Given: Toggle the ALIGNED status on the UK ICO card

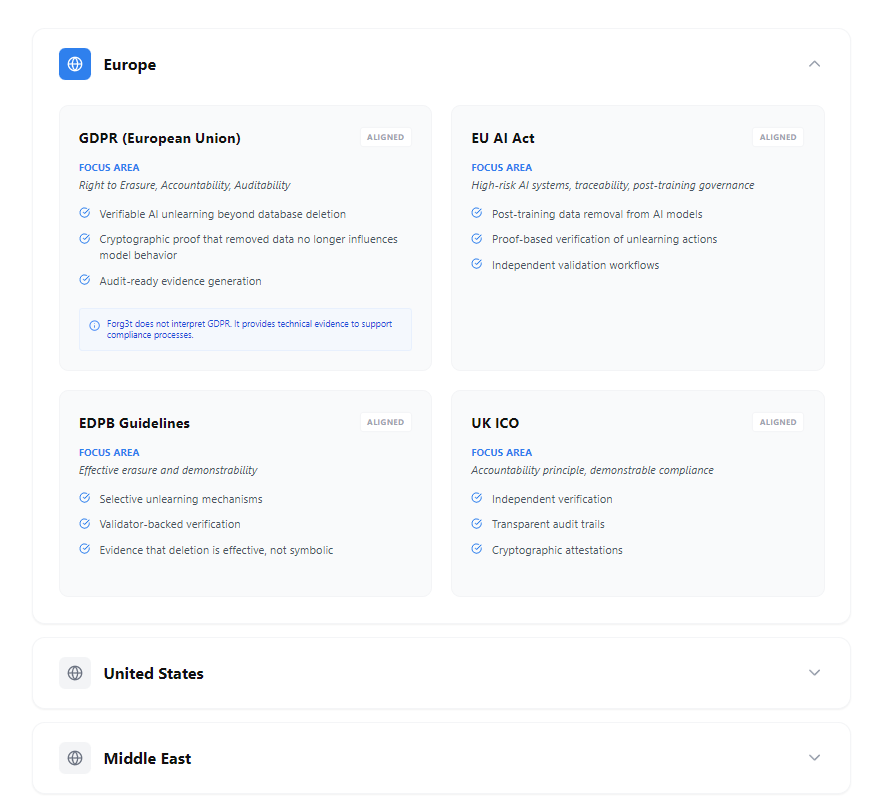Looking at the screenshot, I should coord(778,421).
